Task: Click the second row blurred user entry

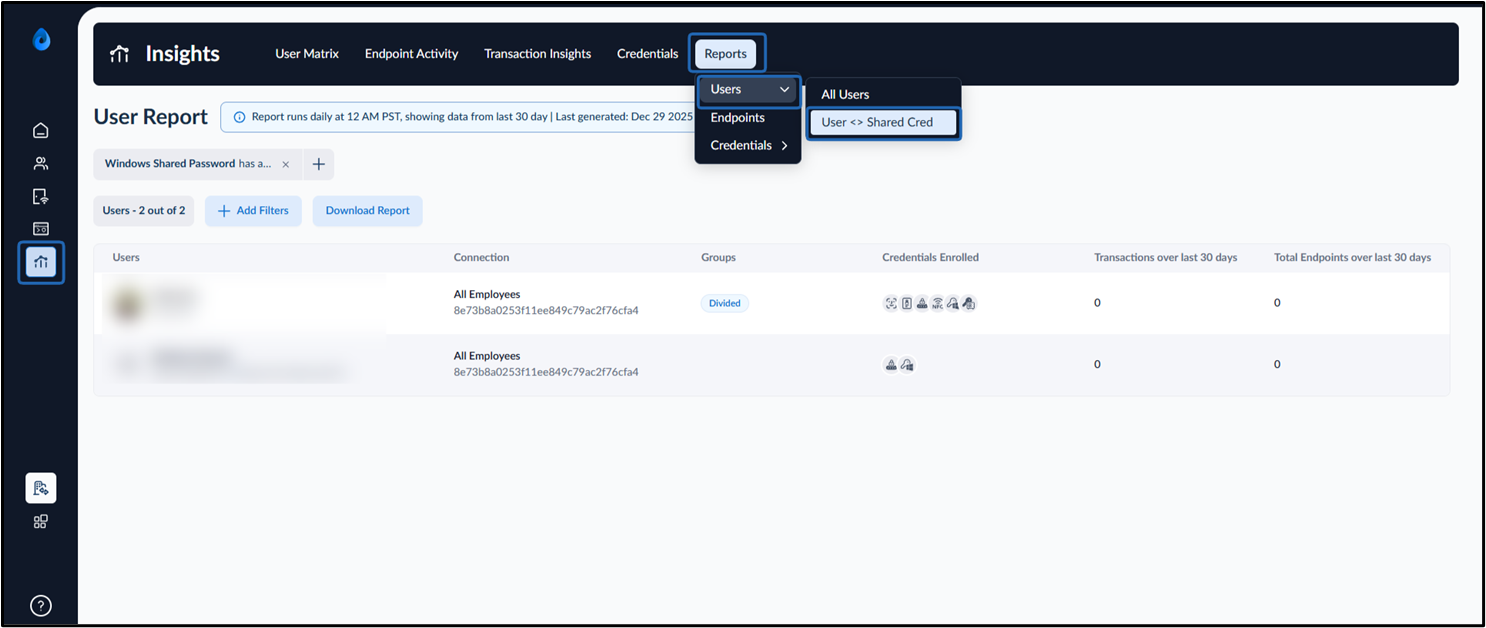Action: click(230, 364)
